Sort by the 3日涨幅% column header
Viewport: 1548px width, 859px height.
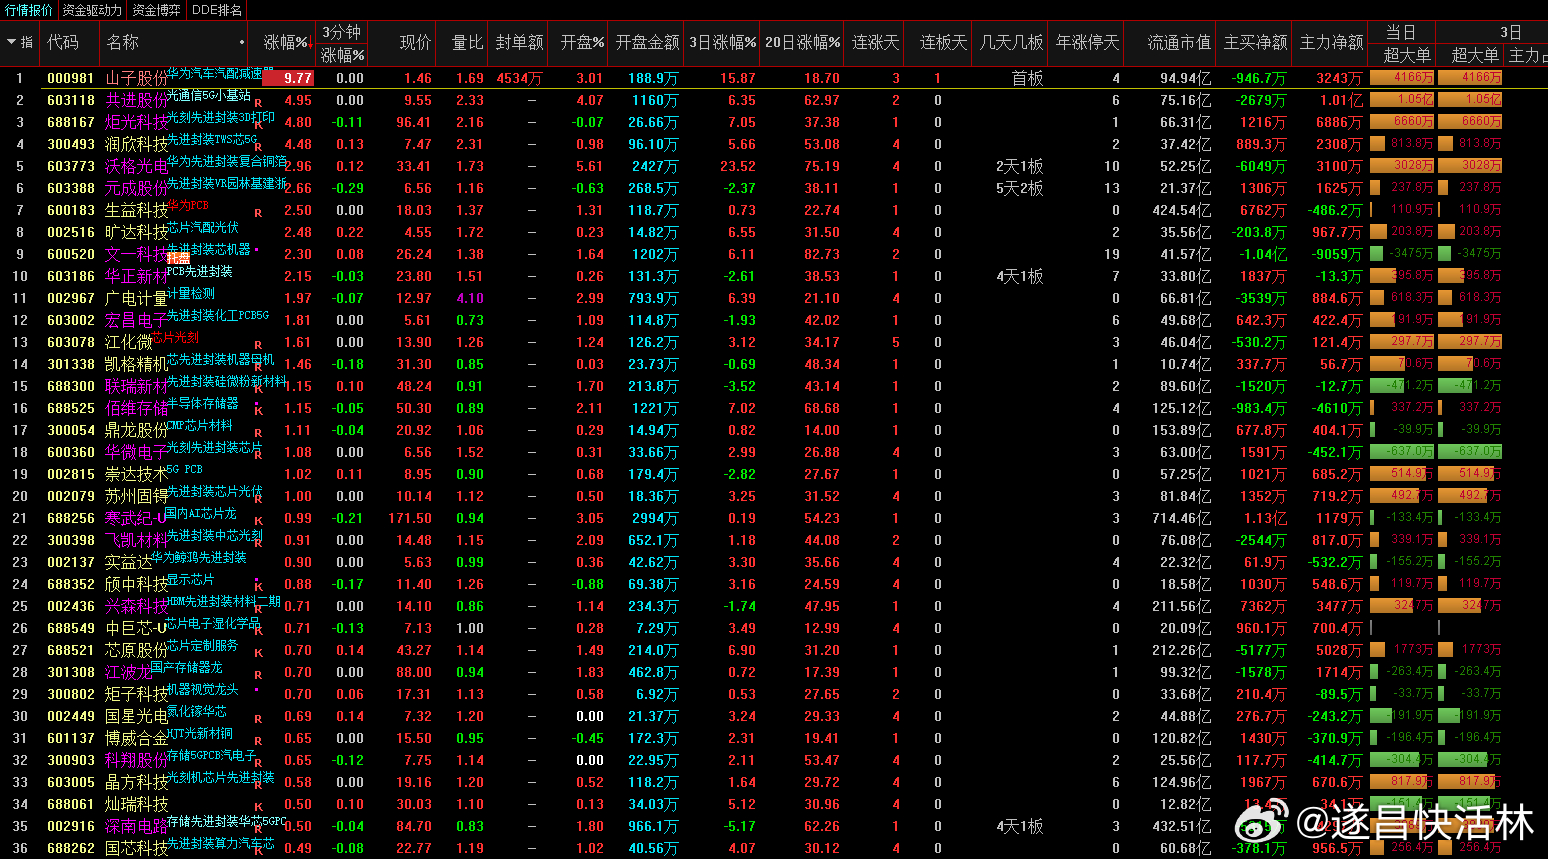(722, 42)
